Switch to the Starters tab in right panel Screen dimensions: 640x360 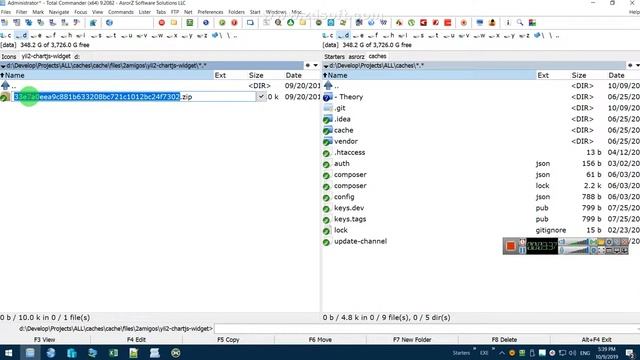(x=335, y=56)
